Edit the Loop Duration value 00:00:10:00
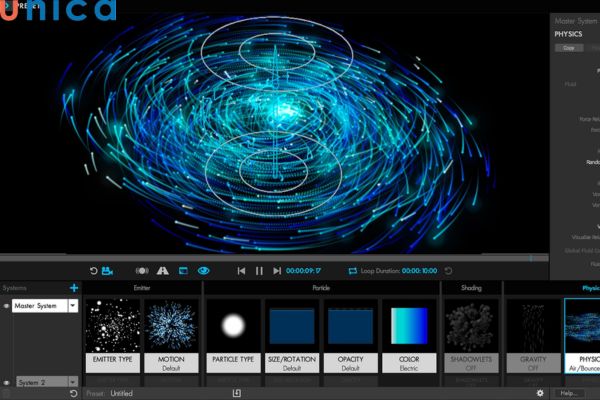Screen dimensions: 600x400 tap(419, 271)
